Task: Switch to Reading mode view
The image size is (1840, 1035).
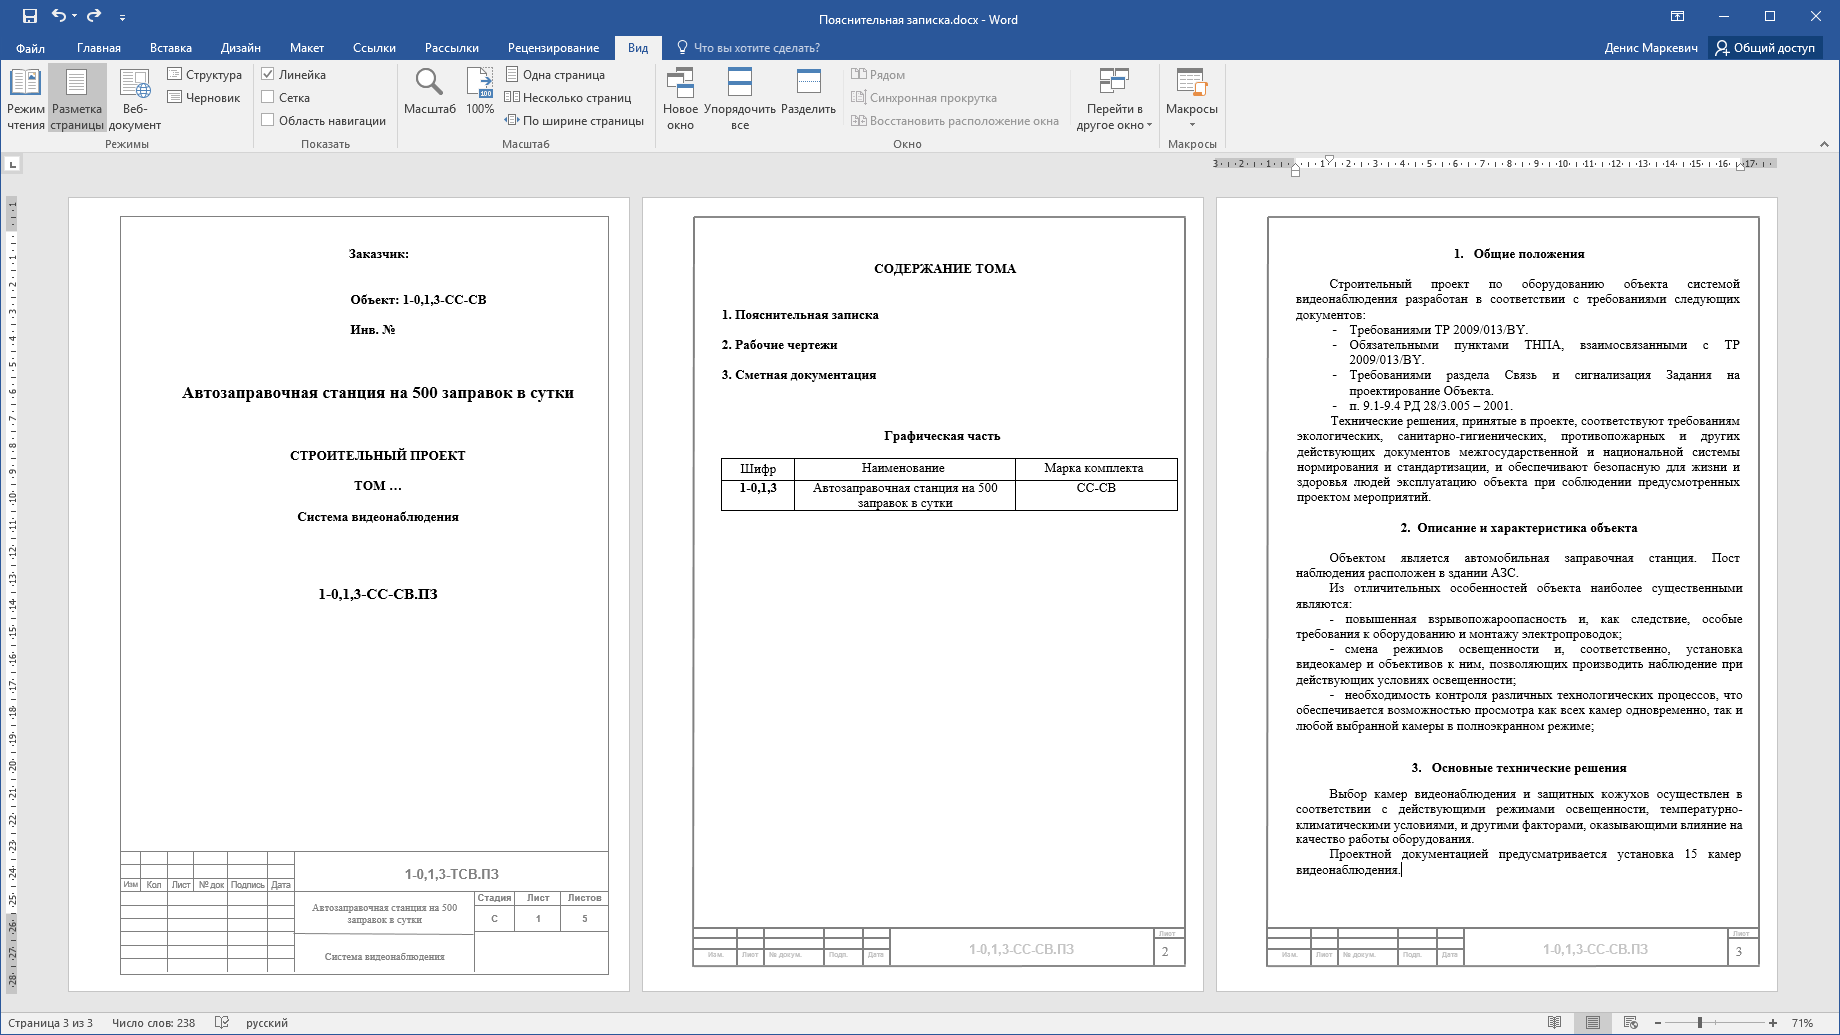Action: (x=25, y=98)
